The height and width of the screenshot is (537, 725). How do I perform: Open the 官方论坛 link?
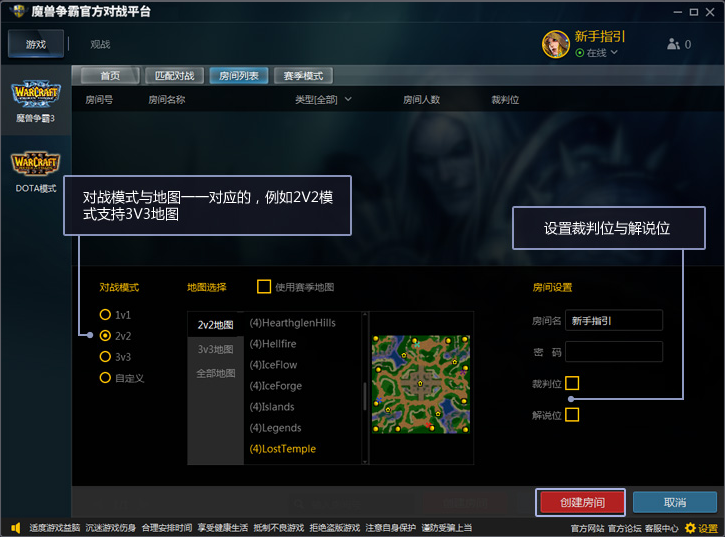point(625,528)
